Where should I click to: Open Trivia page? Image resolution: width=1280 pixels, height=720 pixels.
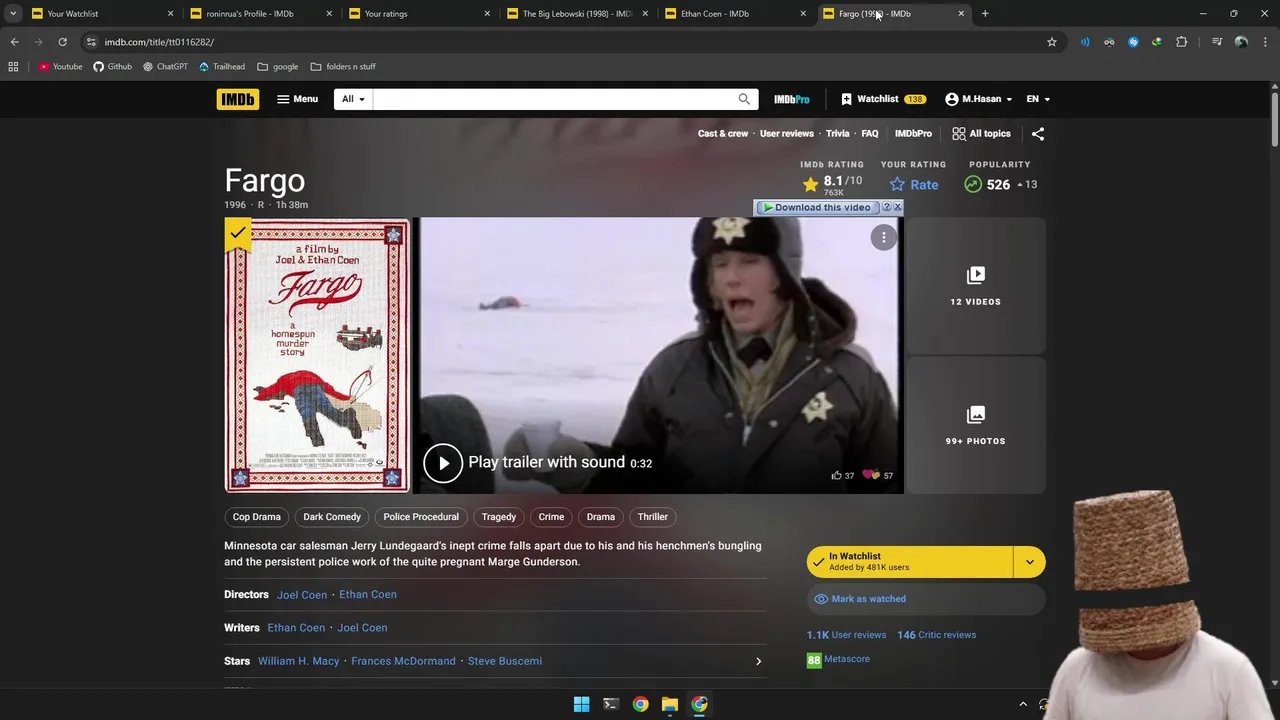(837, 133)
